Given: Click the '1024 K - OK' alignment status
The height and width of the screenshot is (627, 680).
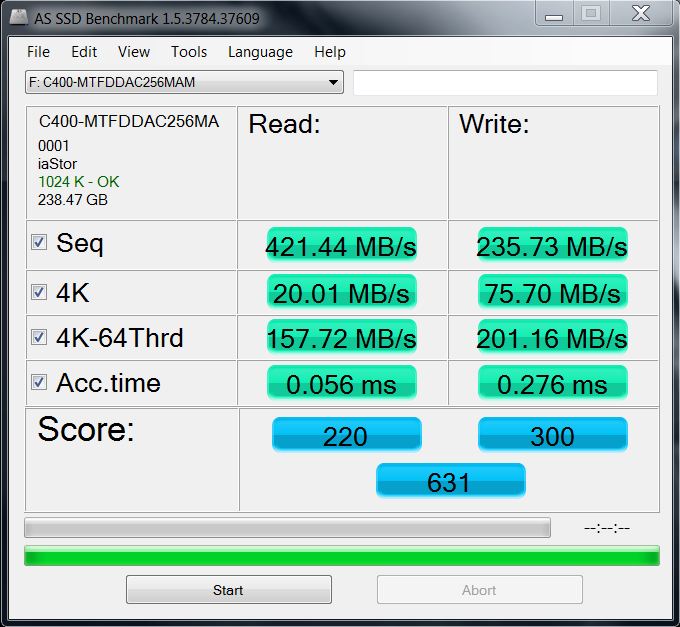Looking at the screenshot, I should tap(78, 182).
